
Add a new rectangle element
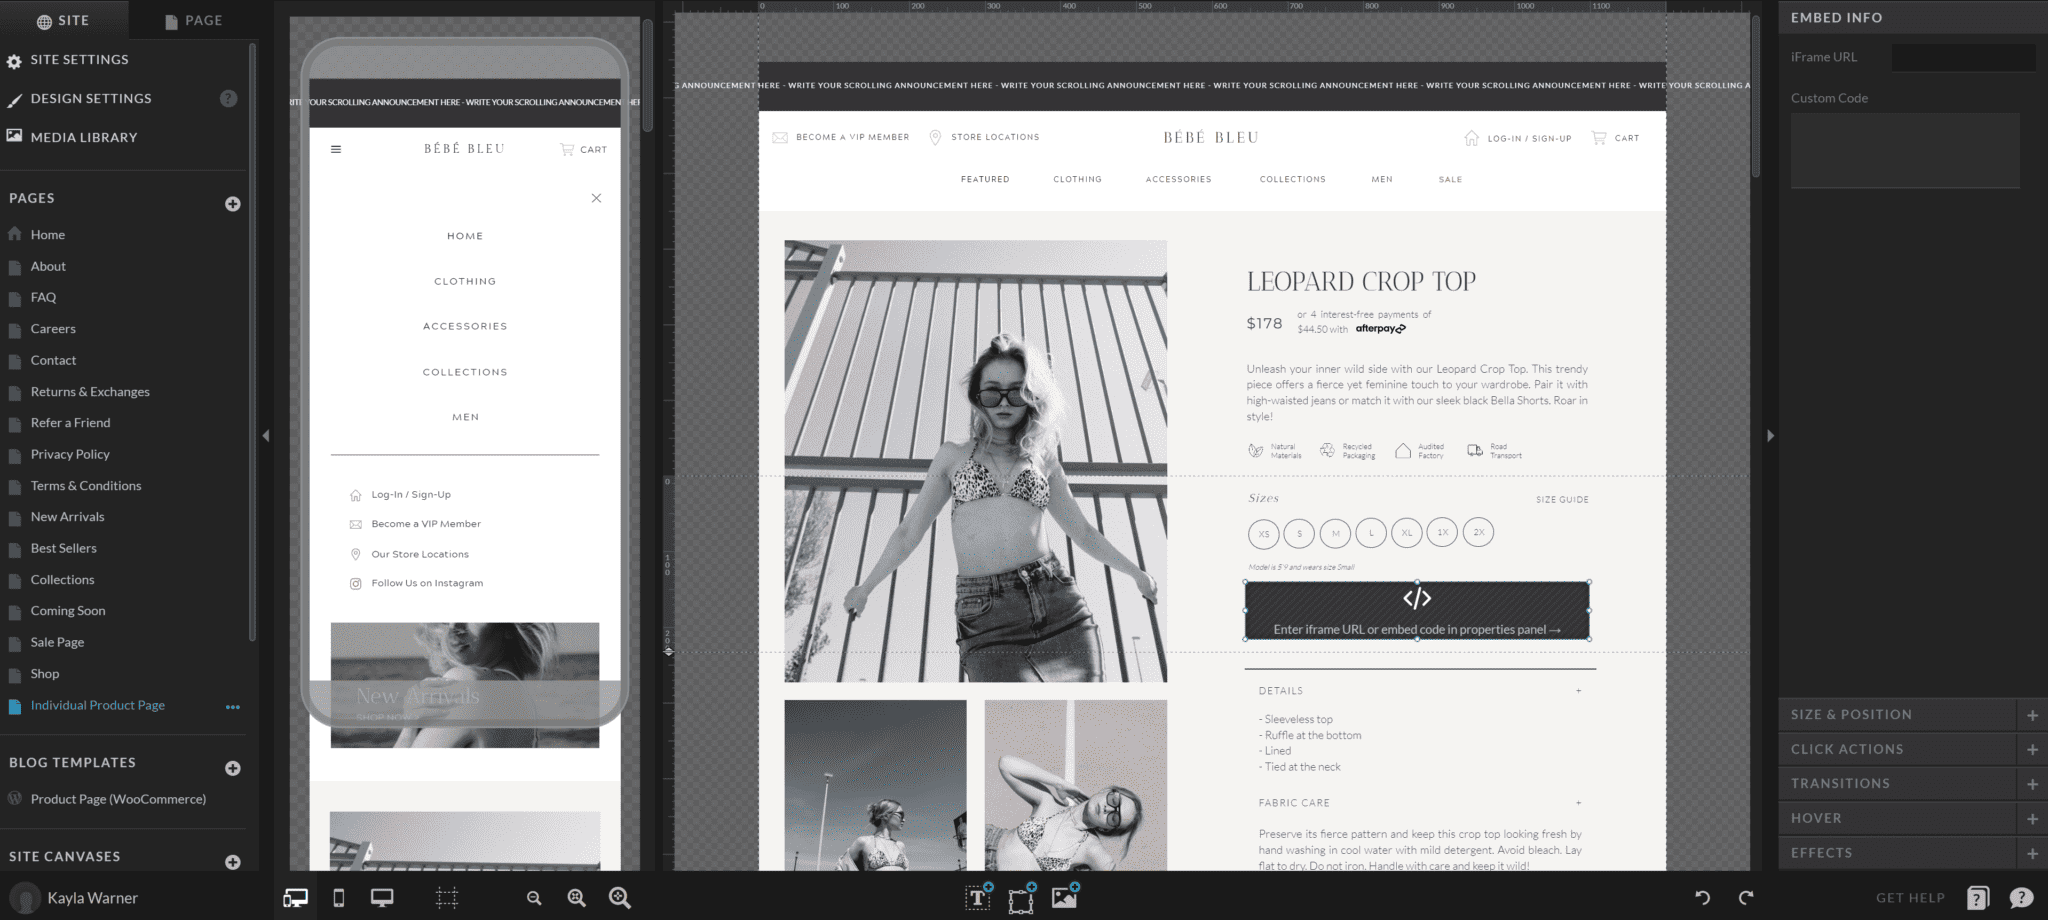pyautogui.click(x=1021, y=897)
